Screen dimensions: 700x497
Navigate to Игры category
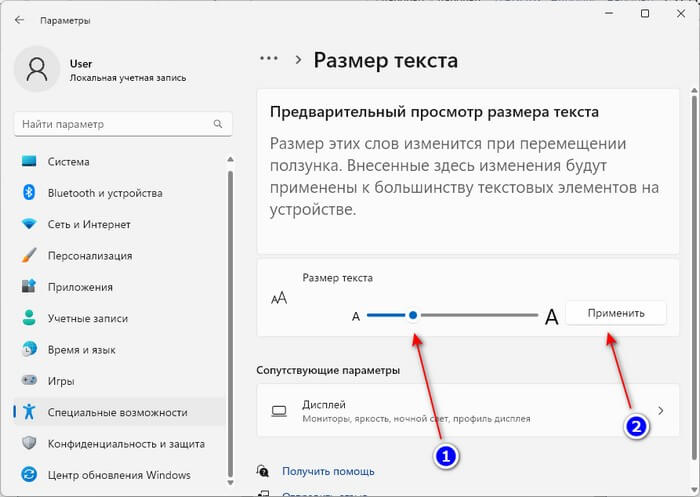coord(120,381)
